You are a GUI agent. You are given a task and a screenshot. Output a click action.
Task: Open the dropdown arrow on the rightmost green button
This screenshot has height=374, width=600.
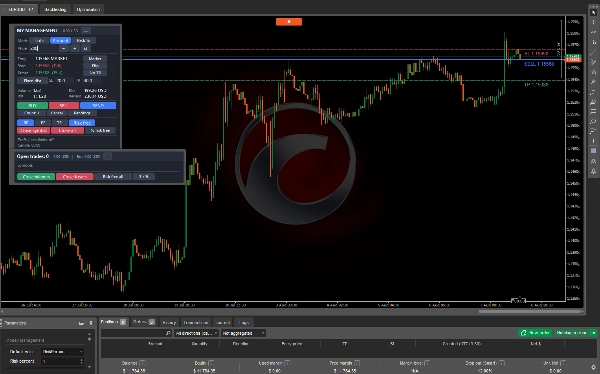(x=594, y=333)
